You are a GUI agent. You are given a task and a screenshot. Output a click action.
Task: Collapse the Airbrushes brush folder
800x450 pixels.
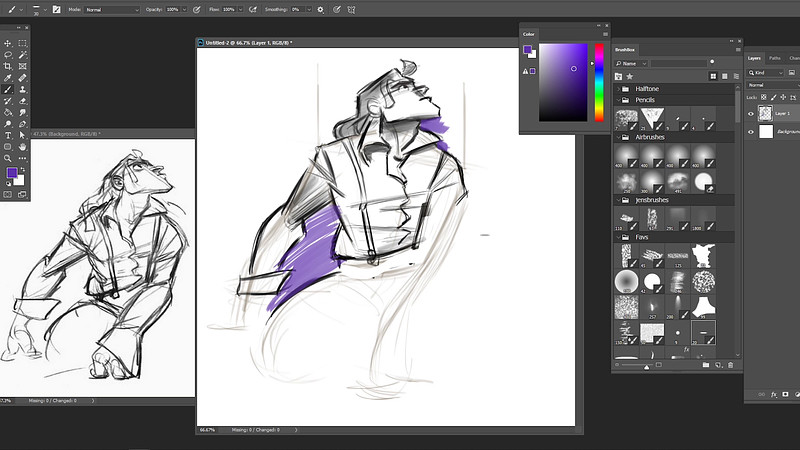[x=619, y=137]
